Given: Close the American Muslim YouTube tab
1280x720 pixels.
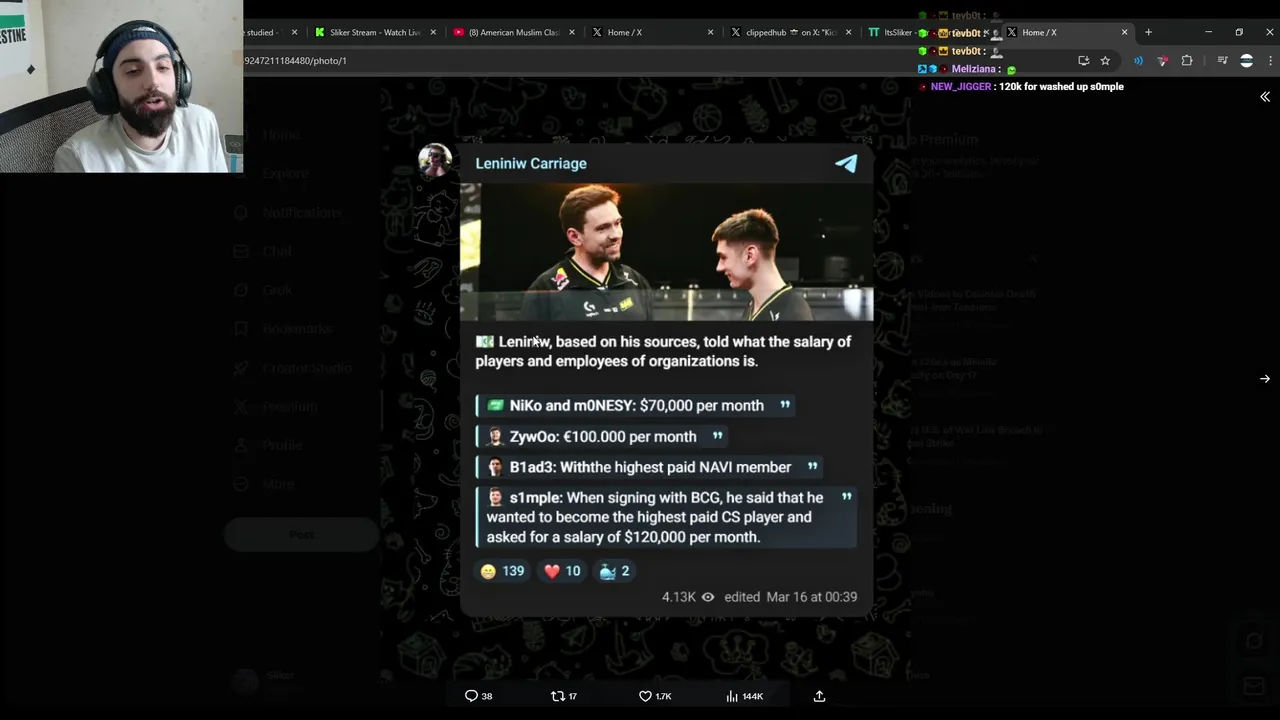Looking at the screenshot, I should (x=572, y=32).
